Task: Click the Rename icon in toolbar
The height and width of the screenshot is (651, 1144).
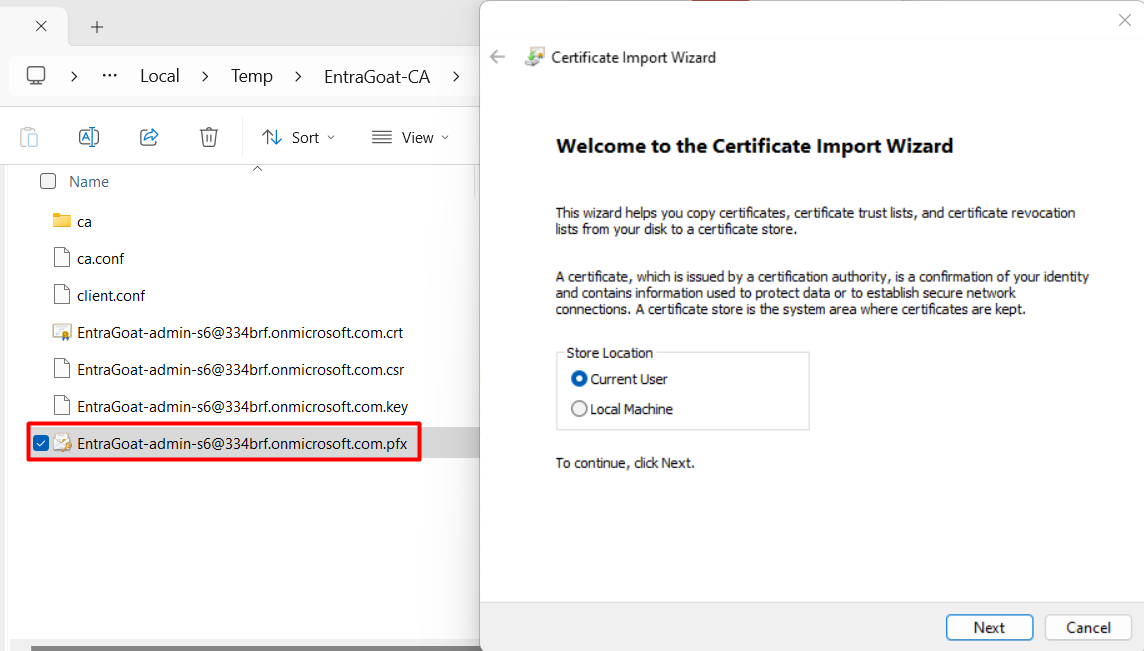Action: coord(89,137)
